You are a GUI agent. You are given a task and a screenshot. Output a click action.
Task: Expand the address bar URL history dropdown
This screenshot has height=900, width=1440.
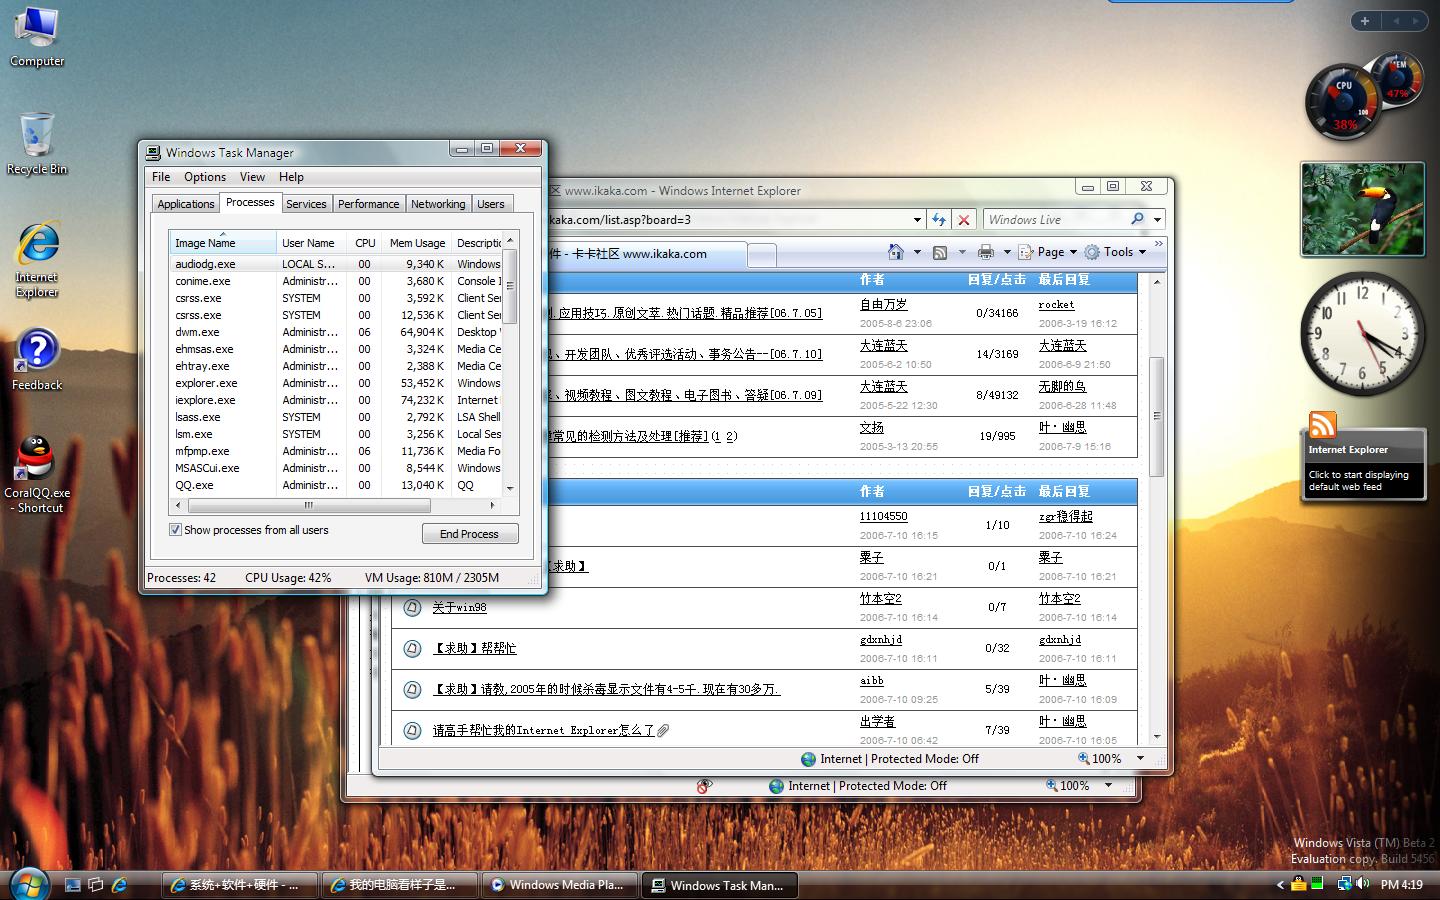click(x=916, y=220)
